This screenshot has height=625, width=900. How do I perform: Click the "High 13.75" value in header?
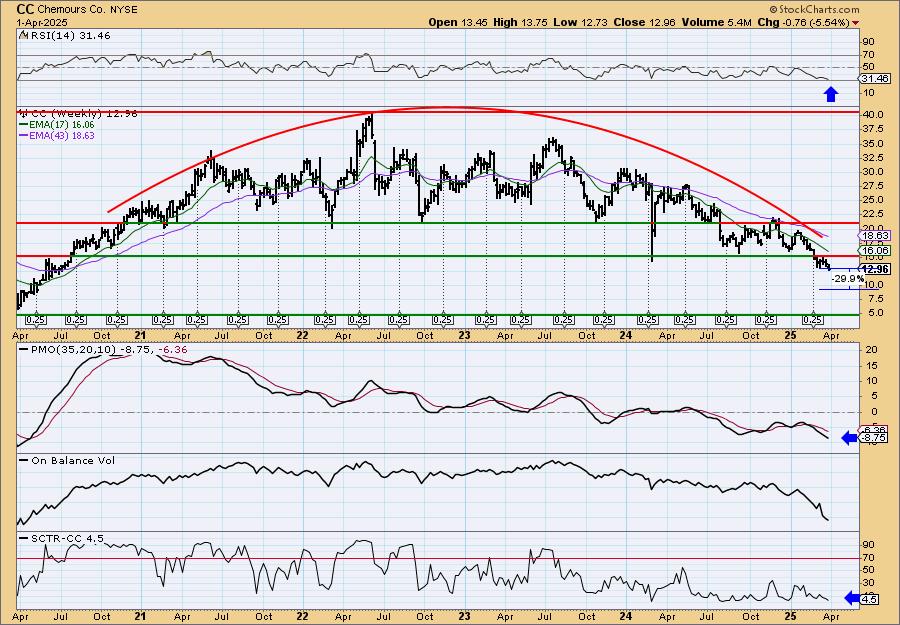click(x=521, y=22)
